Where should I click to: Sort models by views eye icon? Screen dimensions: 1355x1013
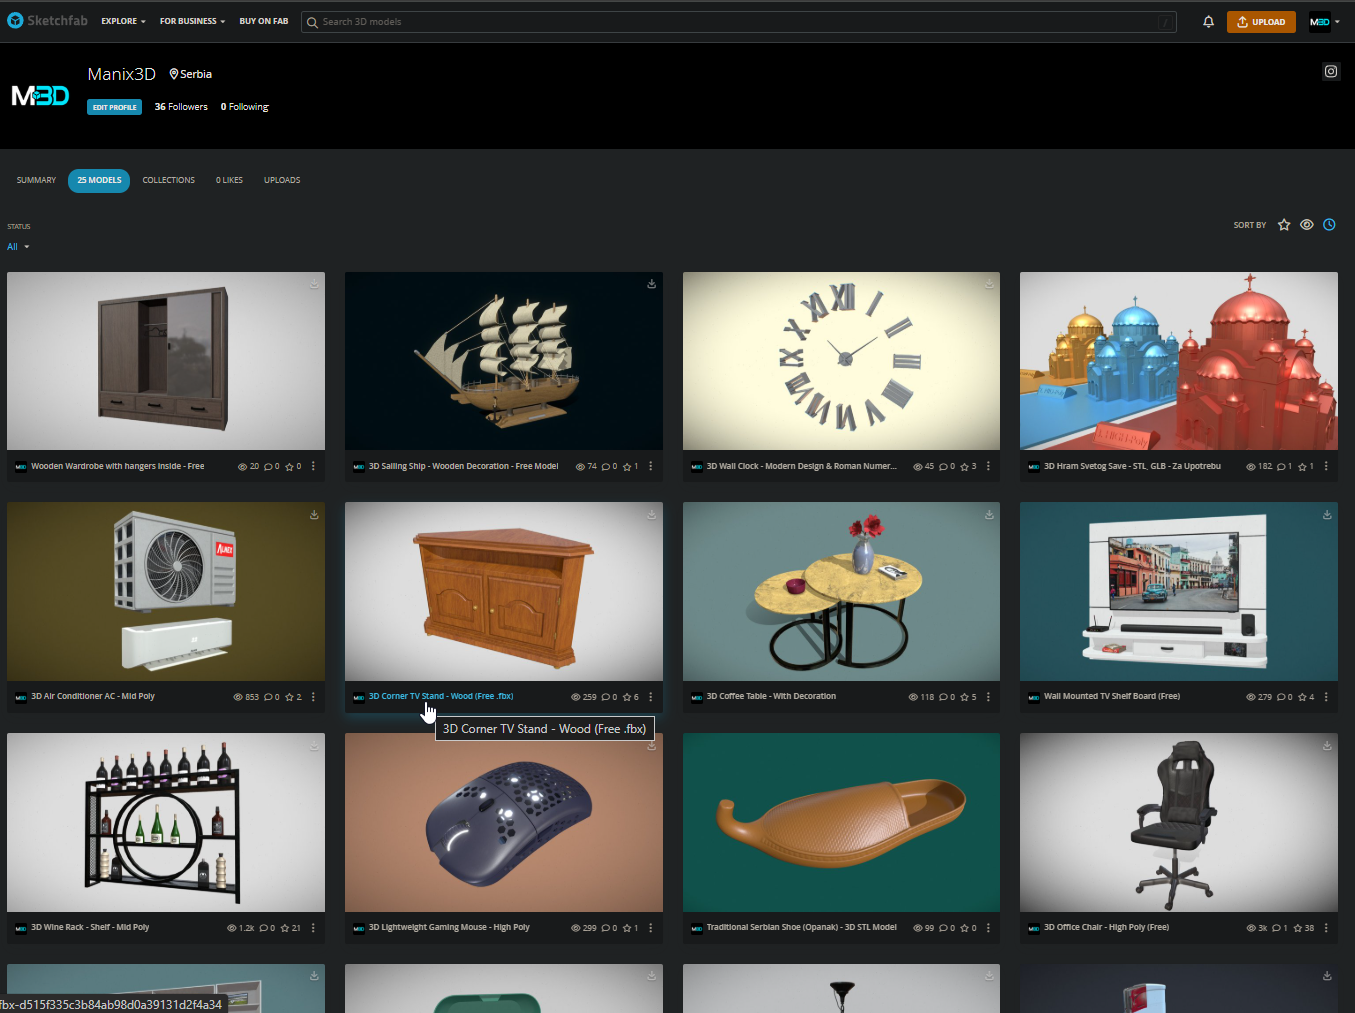tap(1306, 225)
